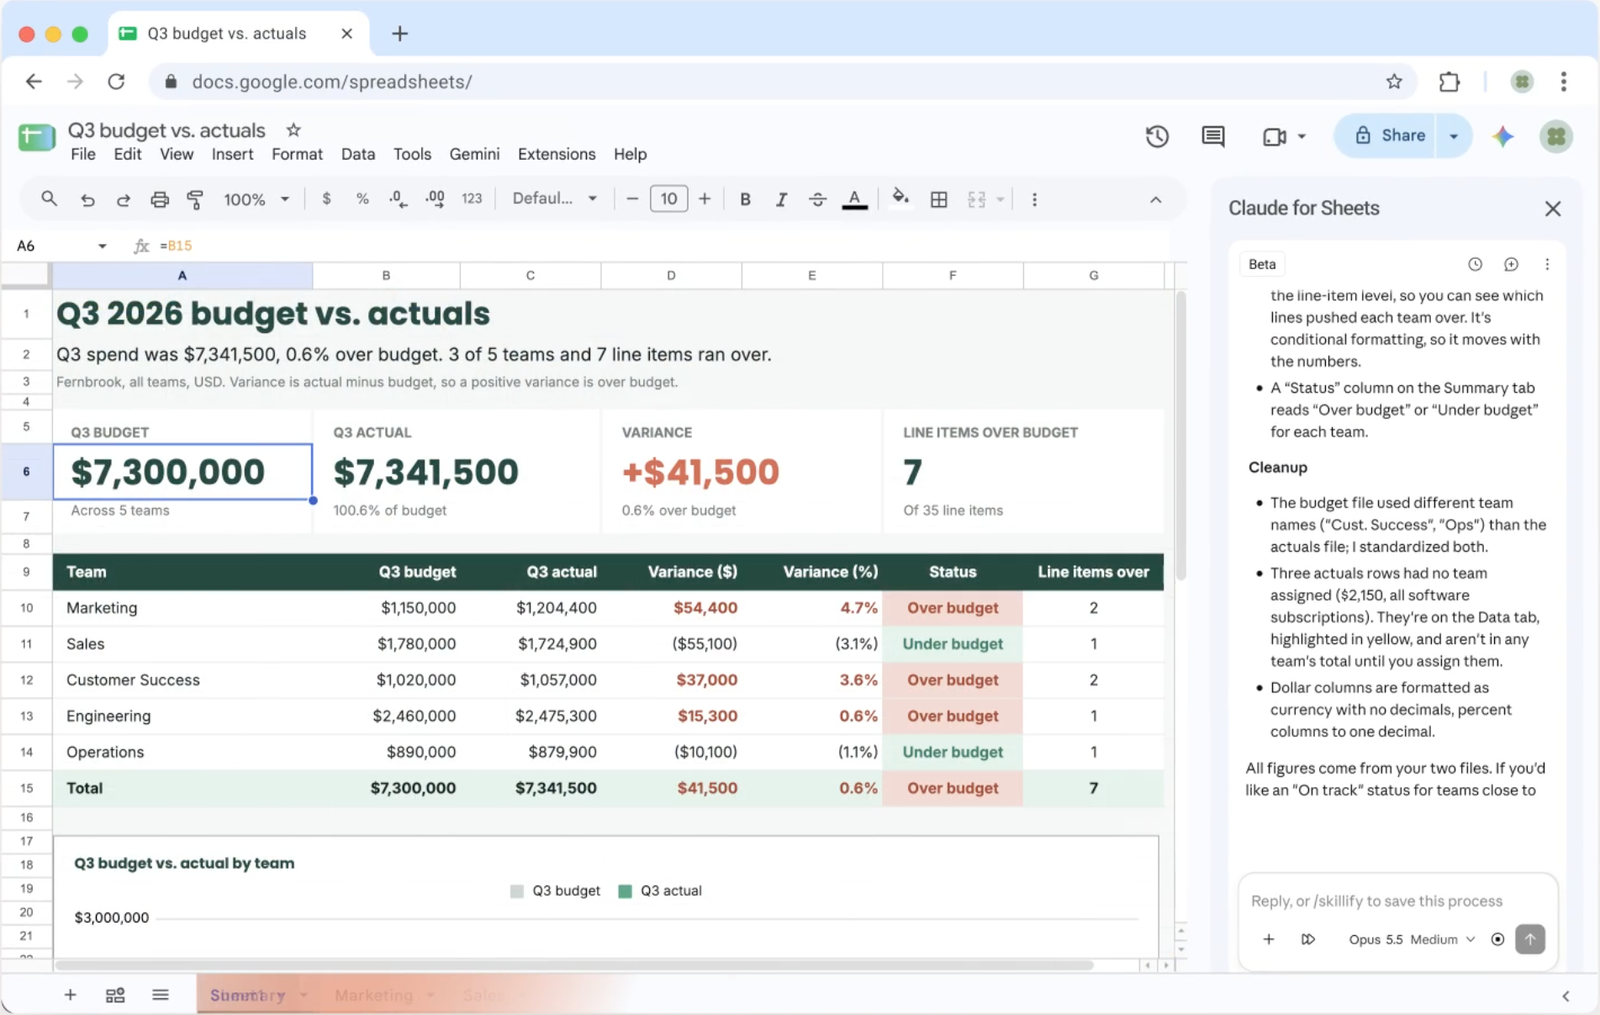Open the Name box dropdown arrow
This screenshot has height=1015, width=1600.
pos(102,246)
